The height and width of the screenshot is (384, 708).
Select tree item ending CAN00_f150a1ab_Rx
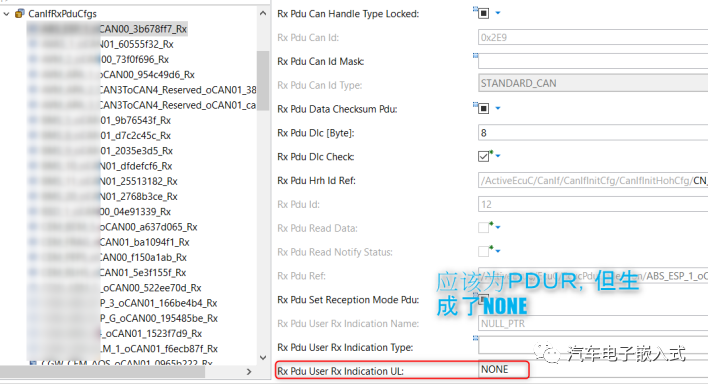[x=107, y=258]
